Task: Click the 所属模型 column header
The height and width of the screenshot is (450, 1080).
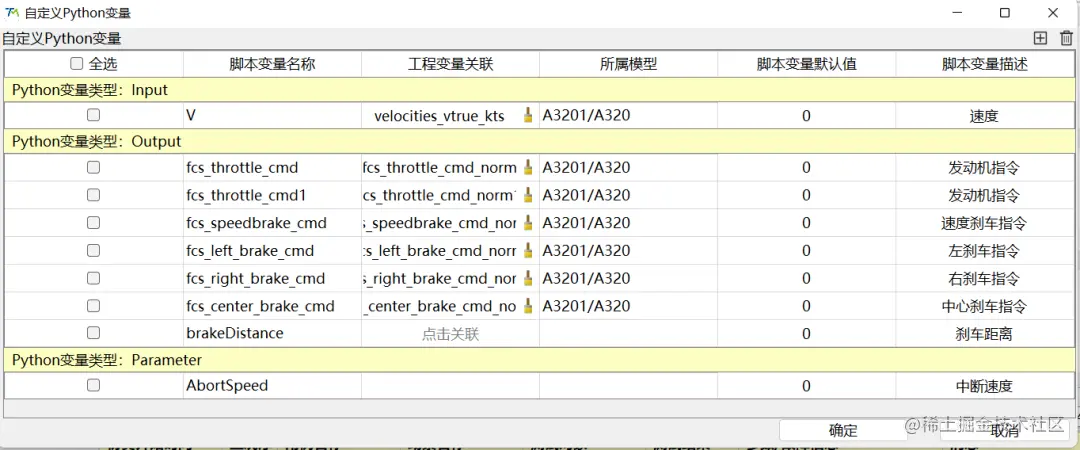Action: 628,65
